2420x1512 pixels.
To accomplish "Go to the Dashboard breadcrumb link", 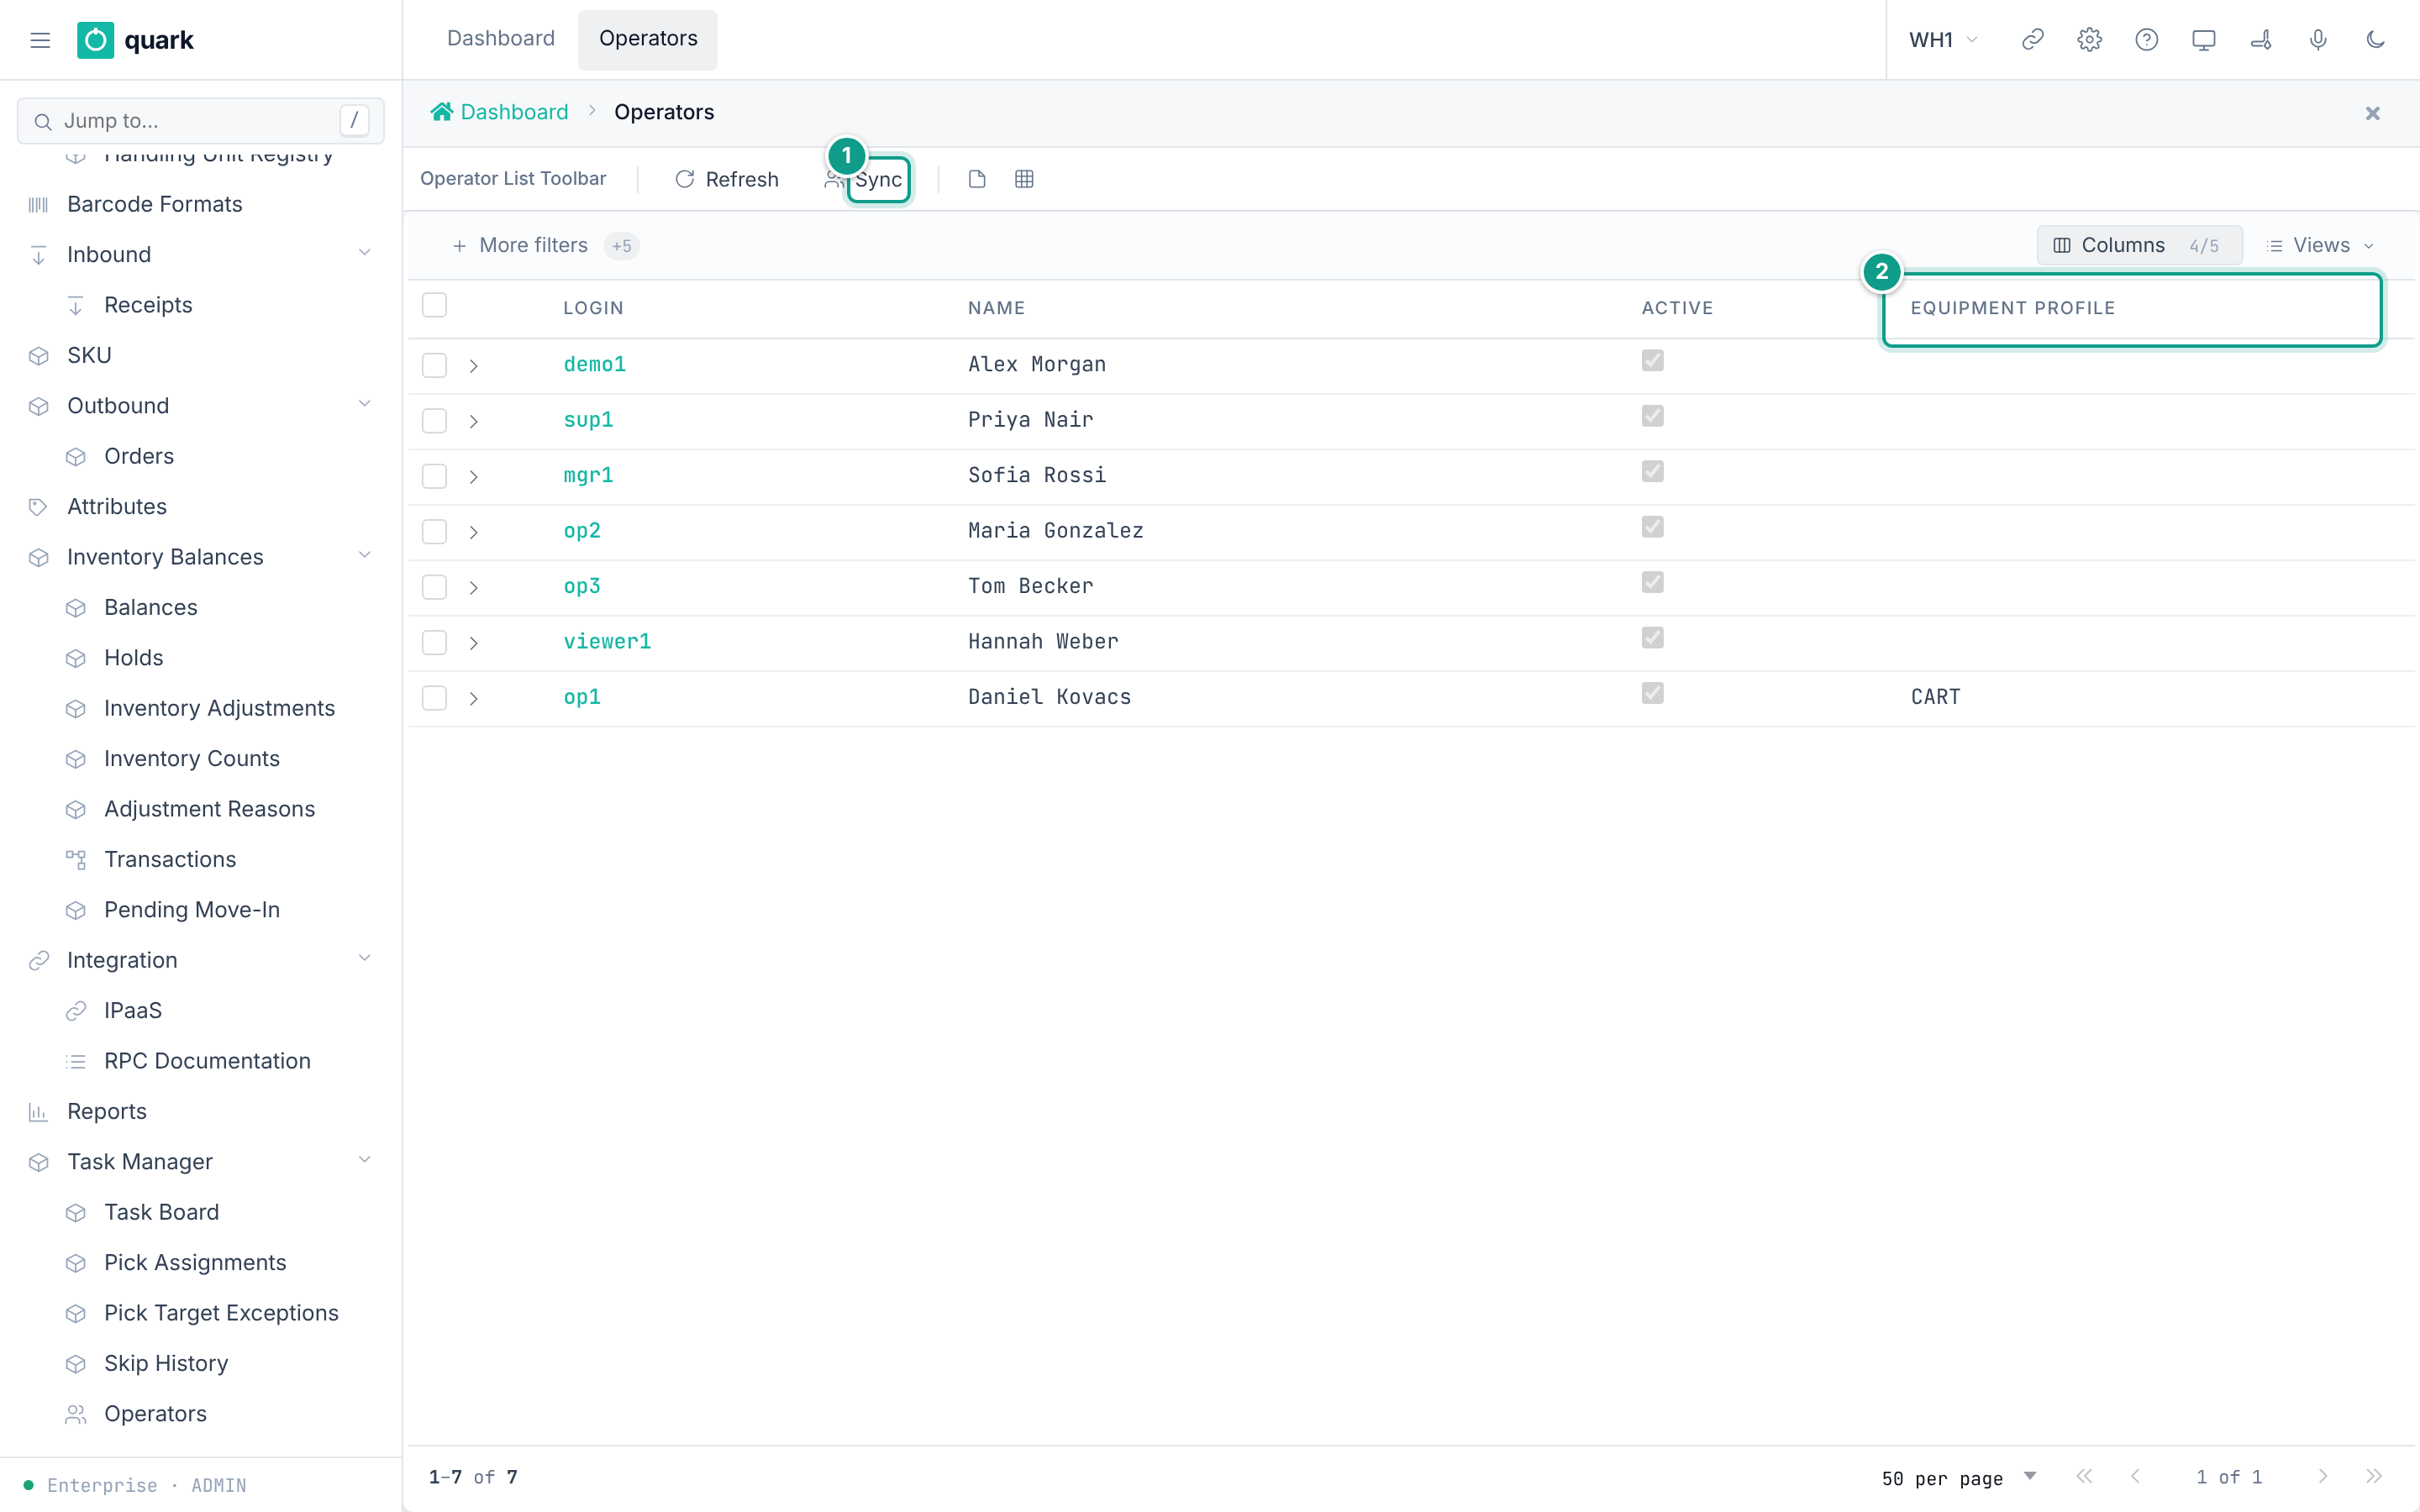I will [499, 112].
